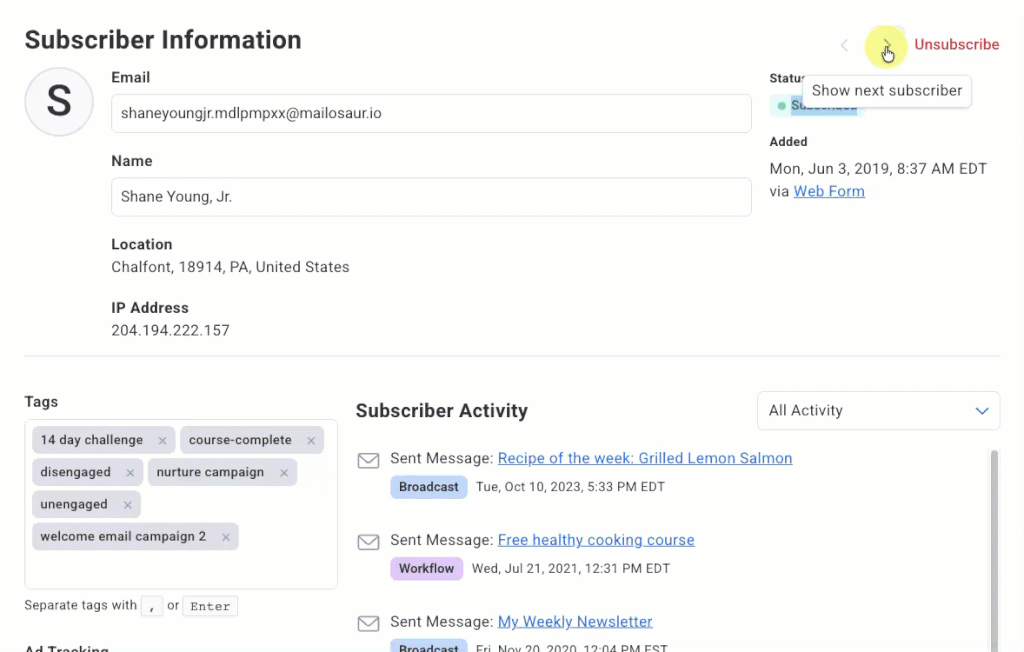Open the All Activity filter dropdown

point(878,410)
